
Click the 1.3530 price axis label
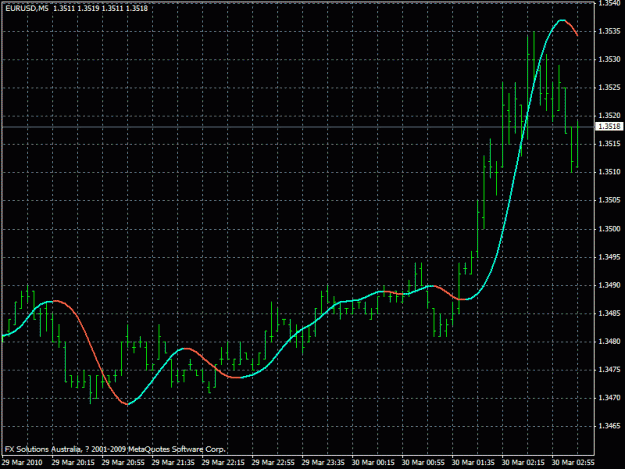610,59
